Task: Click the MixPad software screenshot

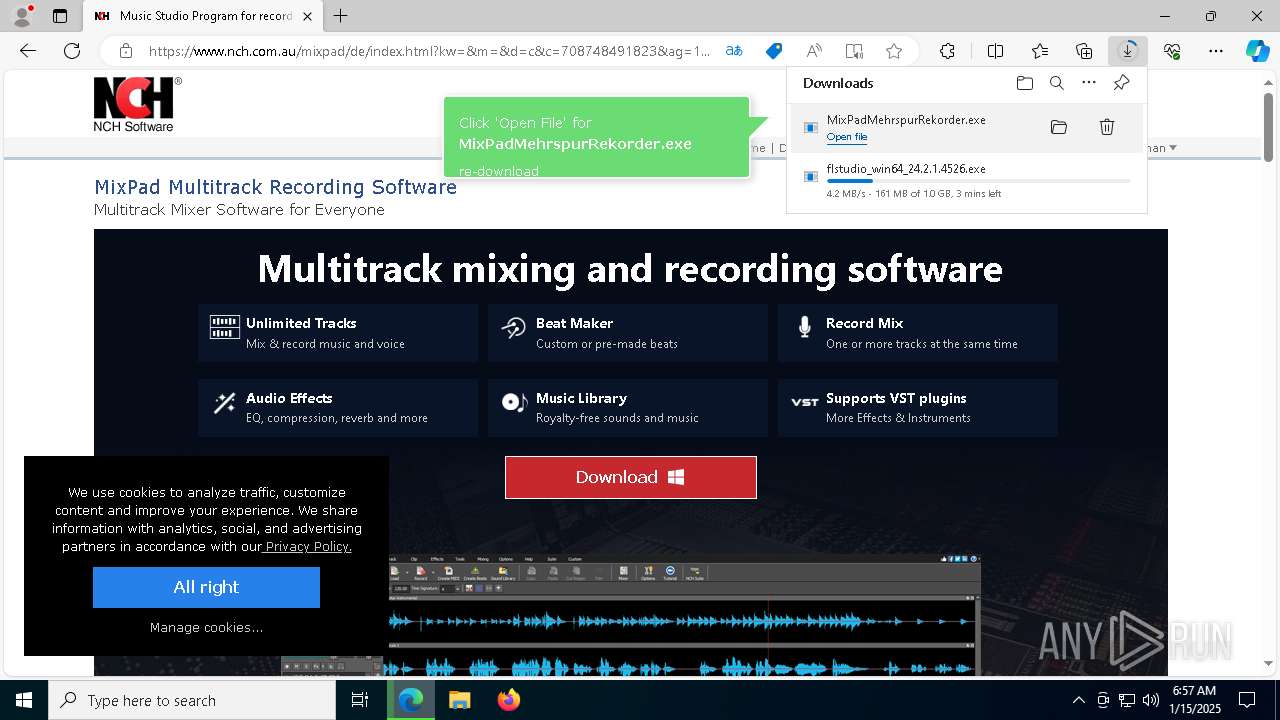Action: (631, 615)
